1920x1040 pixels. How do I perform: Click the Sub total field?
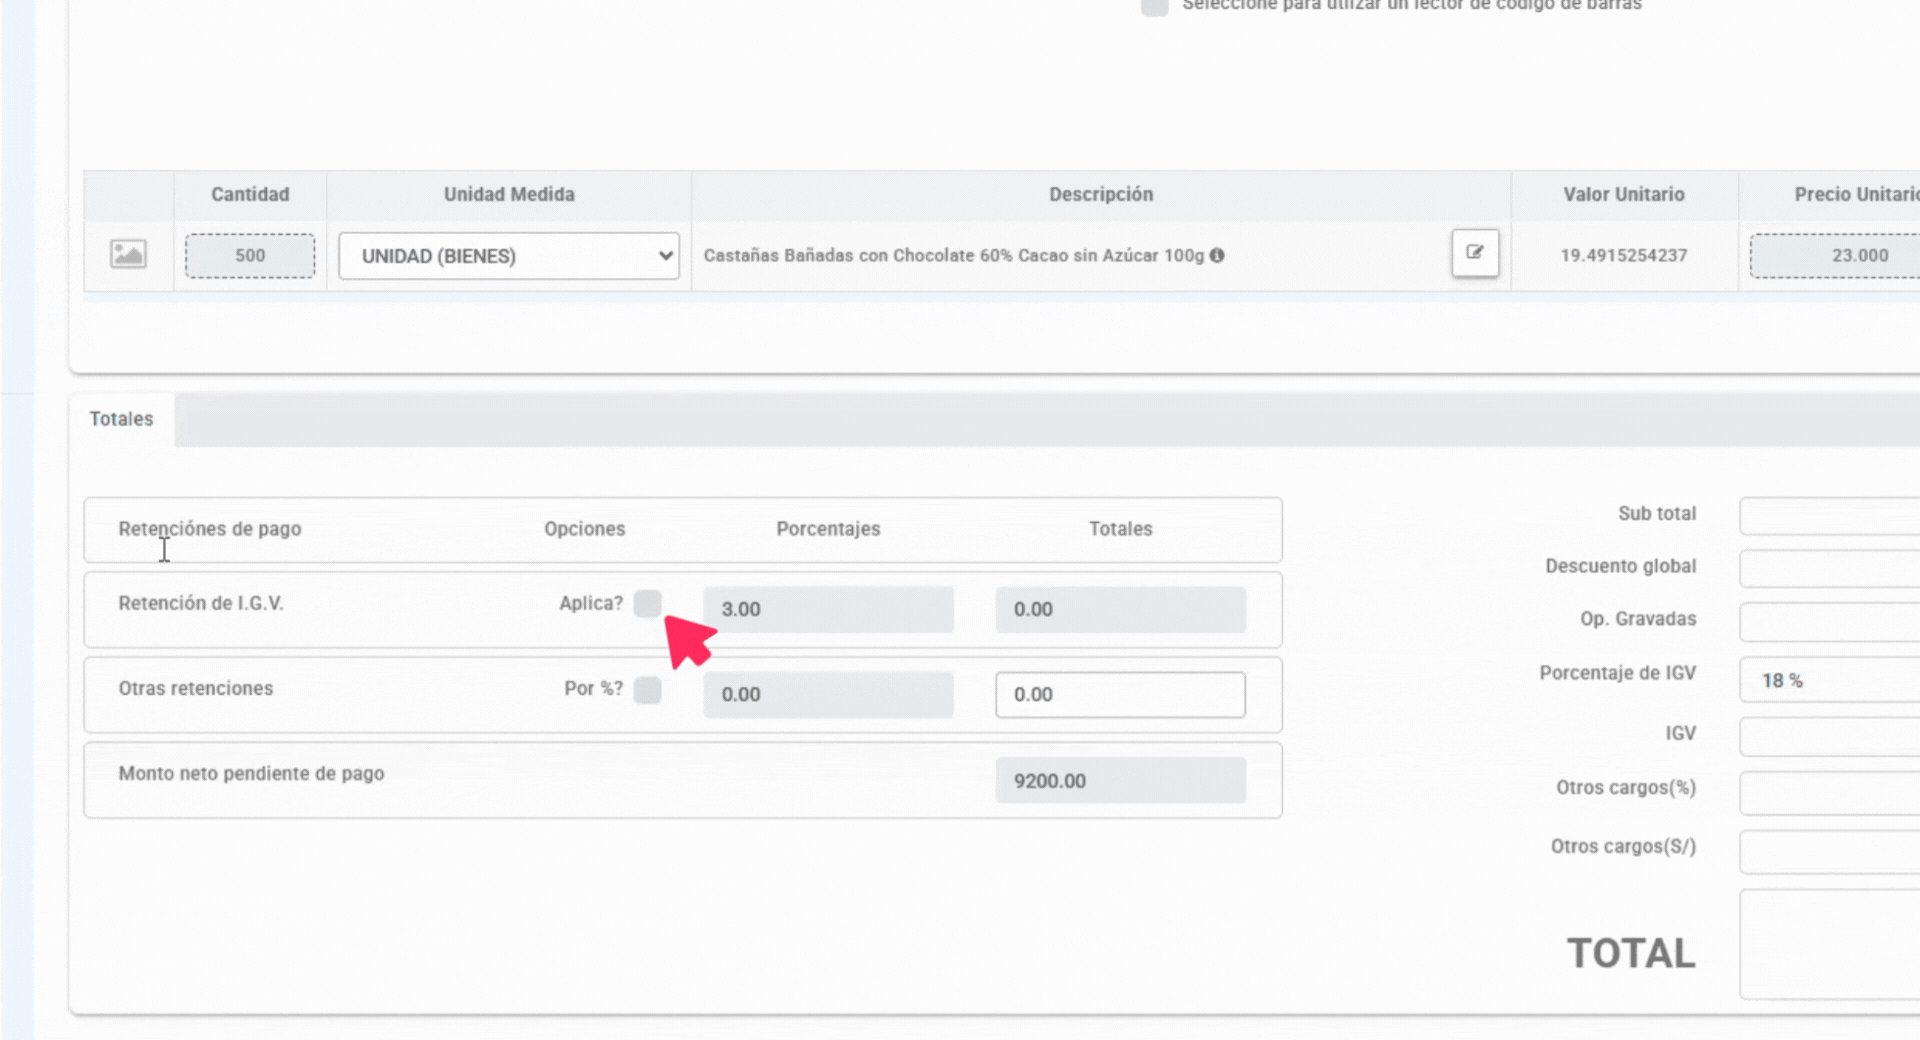(1830, 516)
